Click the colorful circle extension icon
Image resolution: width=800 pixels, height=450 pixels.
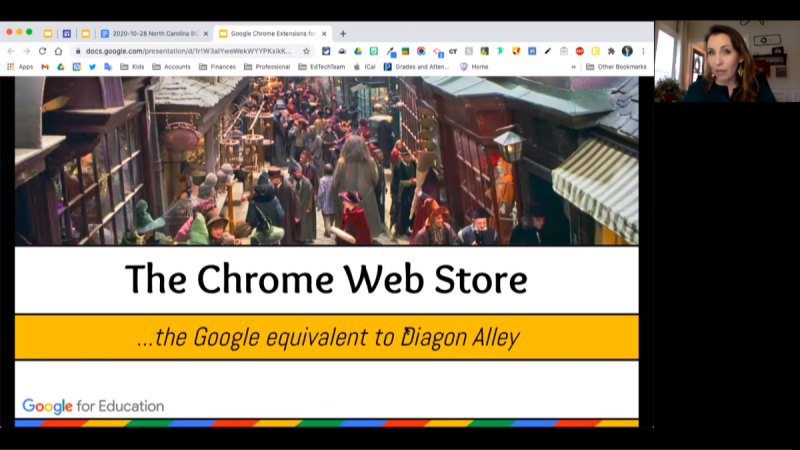(x=421, y=51)
